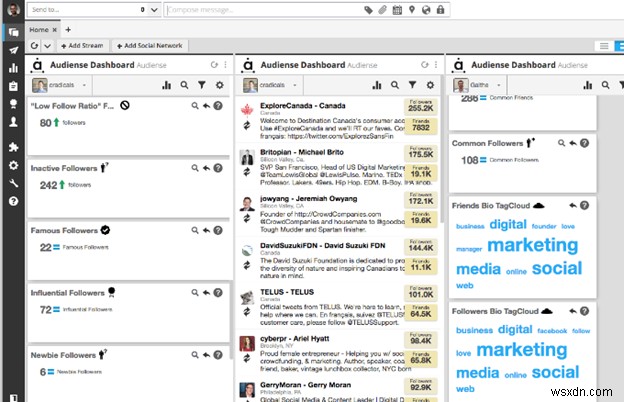Open the filter funnel in second stream
This screenshot has width=624, height=402.
tap(412, 85)
